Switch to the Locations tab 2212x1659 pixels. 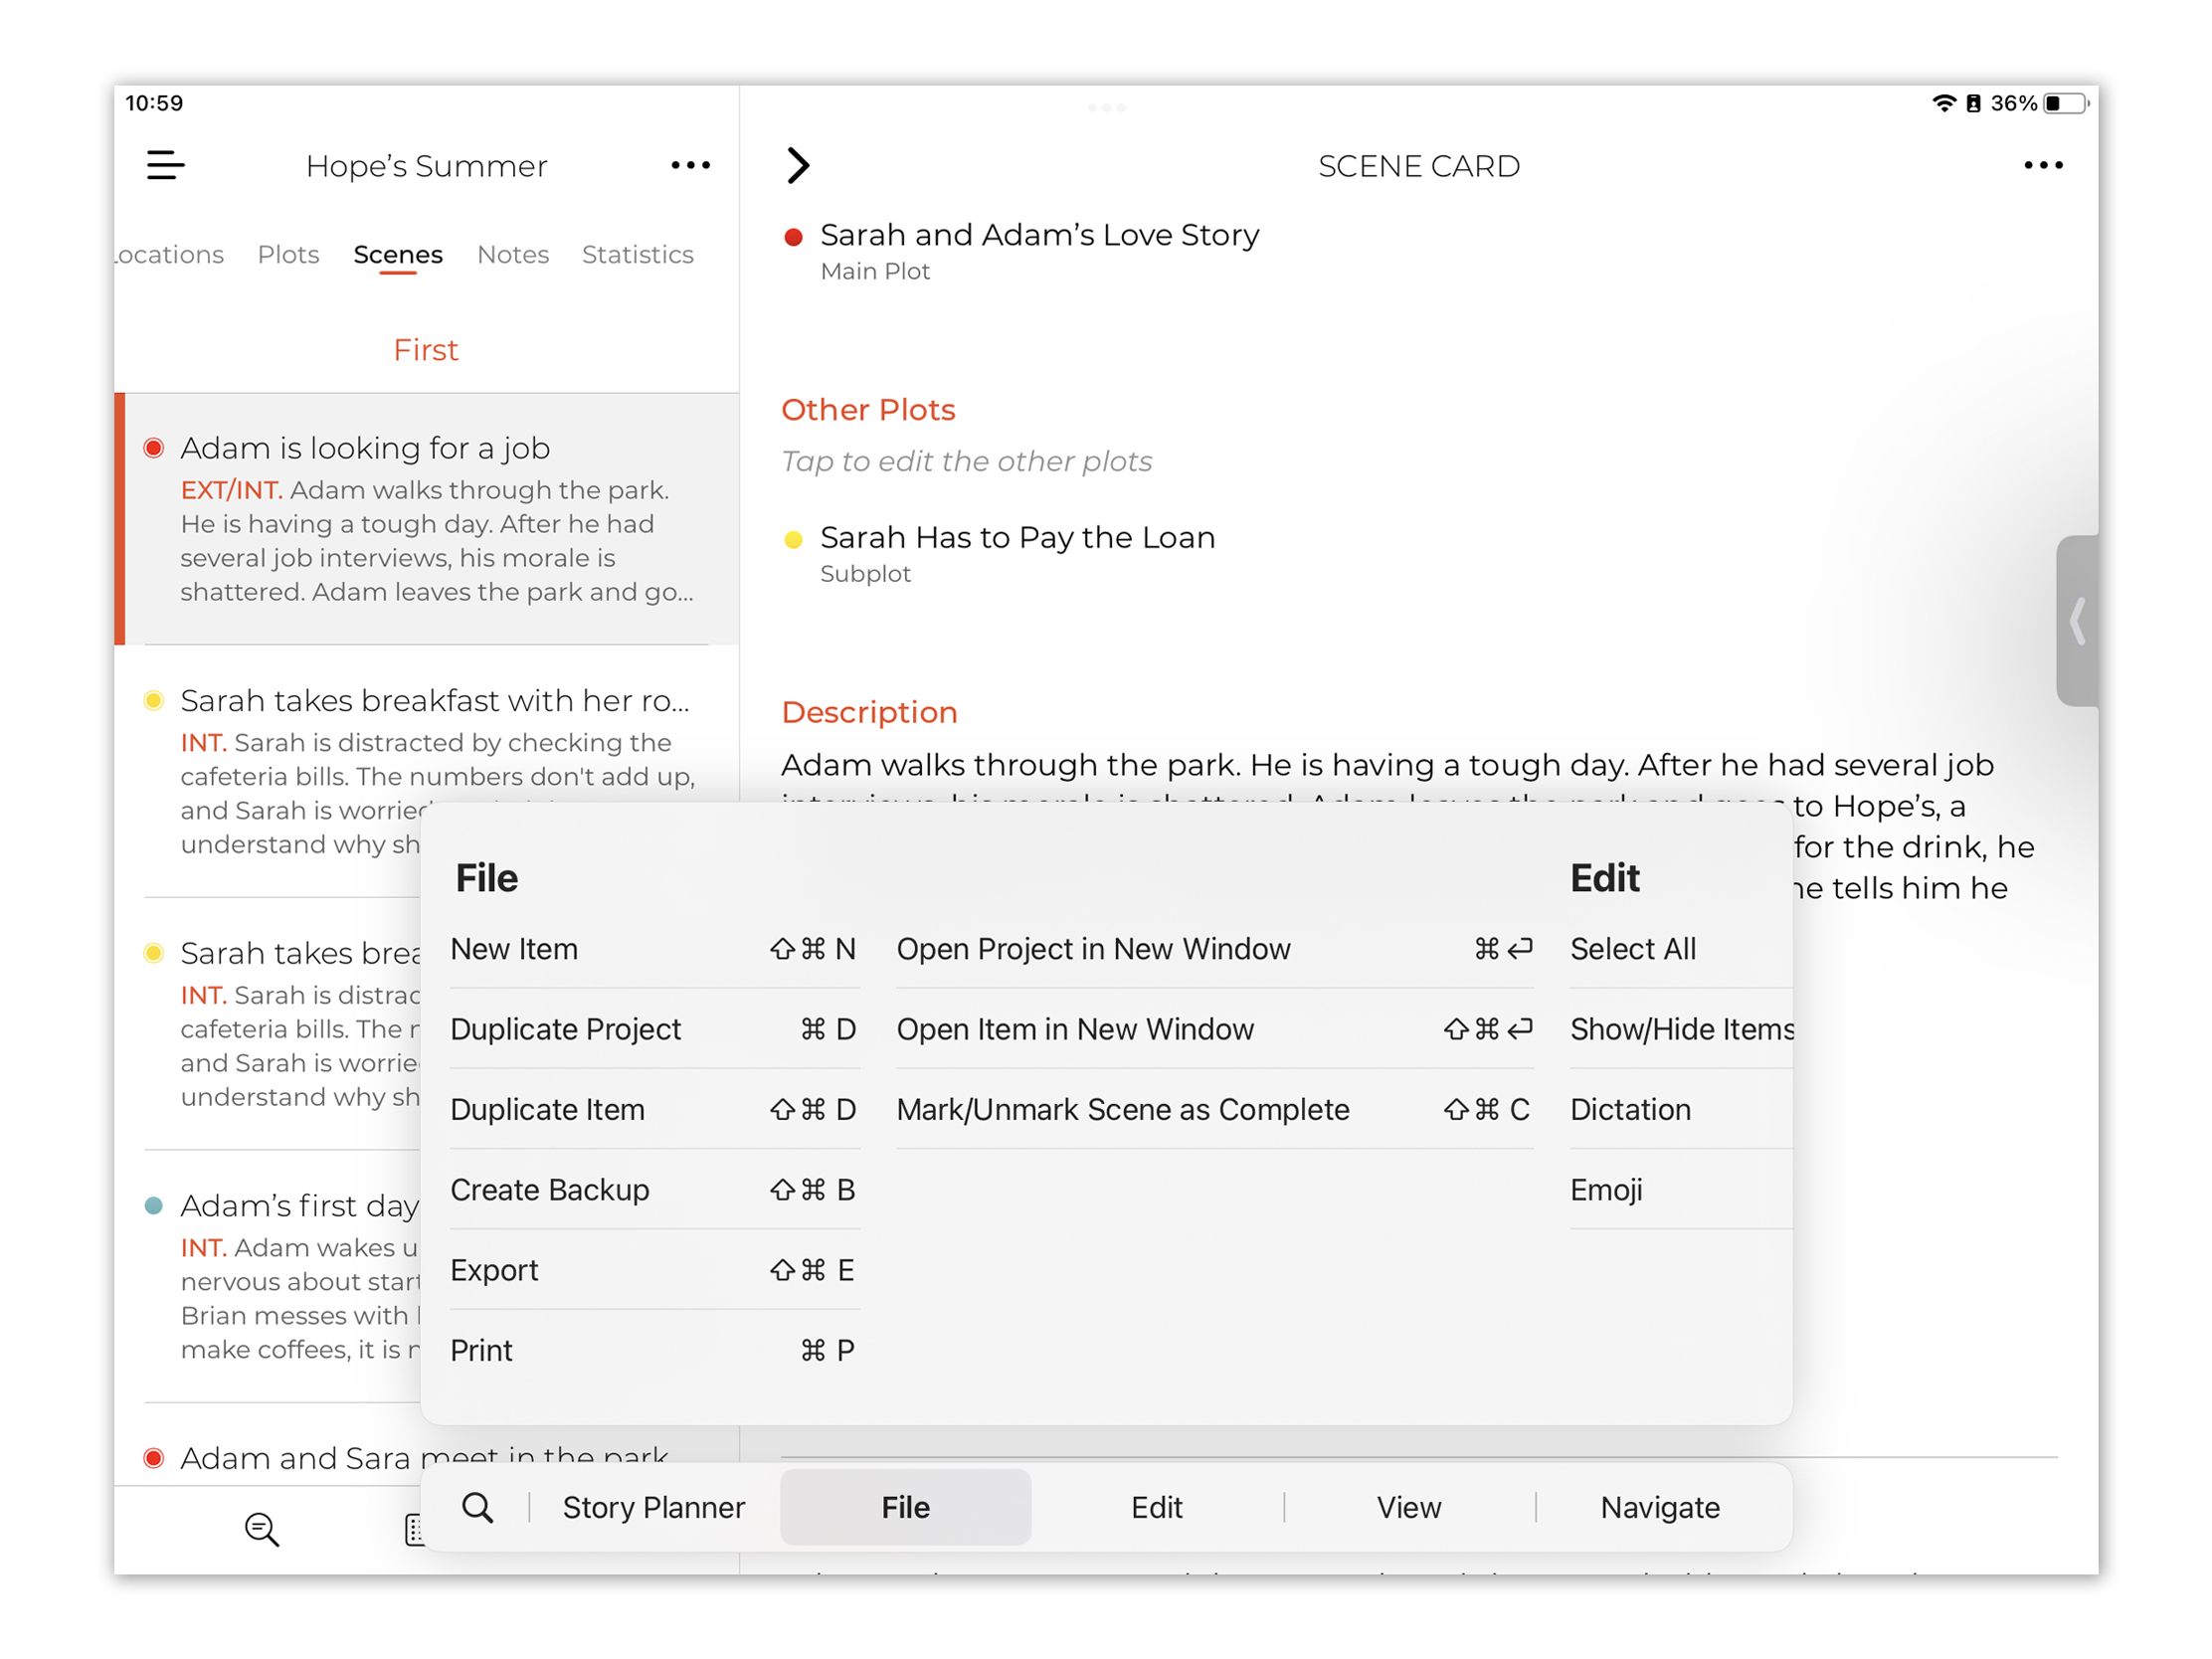coord(169,254)
